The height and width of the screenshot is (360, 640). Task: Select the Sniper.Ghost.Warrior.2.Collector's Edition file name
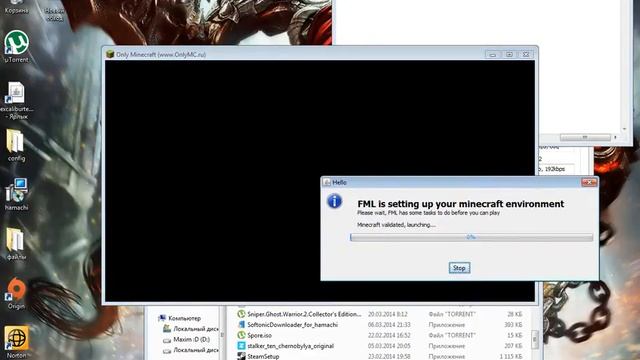coord(304,314)
